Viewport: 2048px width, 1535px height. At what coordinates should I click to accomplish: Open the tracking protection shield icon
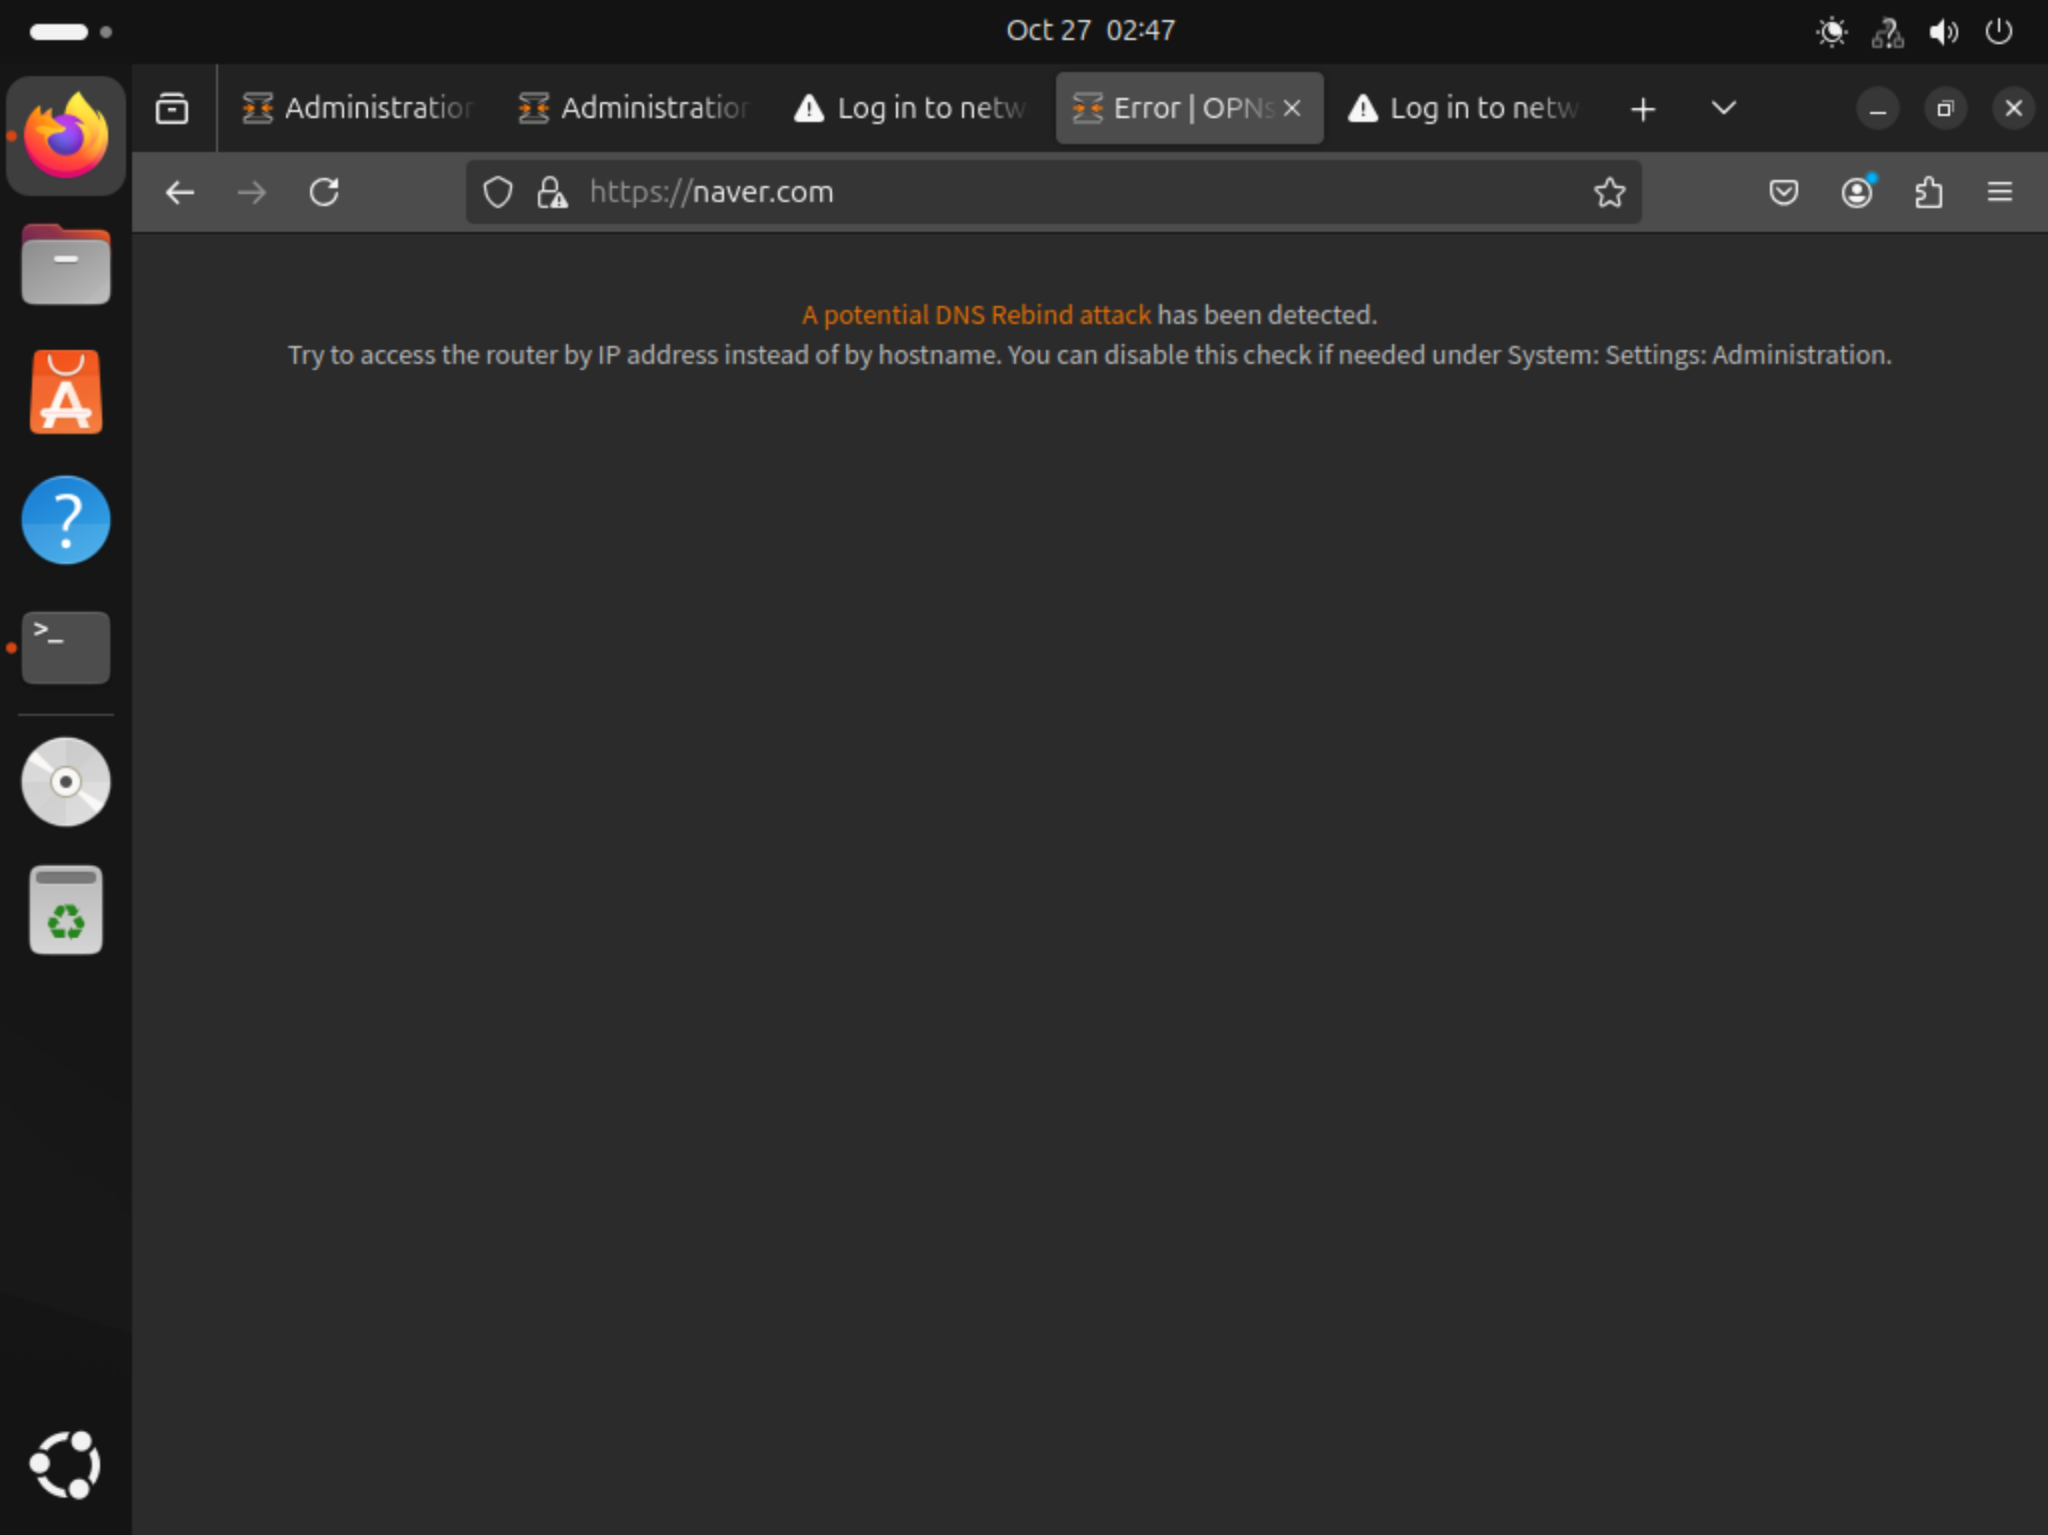(498, 192)
